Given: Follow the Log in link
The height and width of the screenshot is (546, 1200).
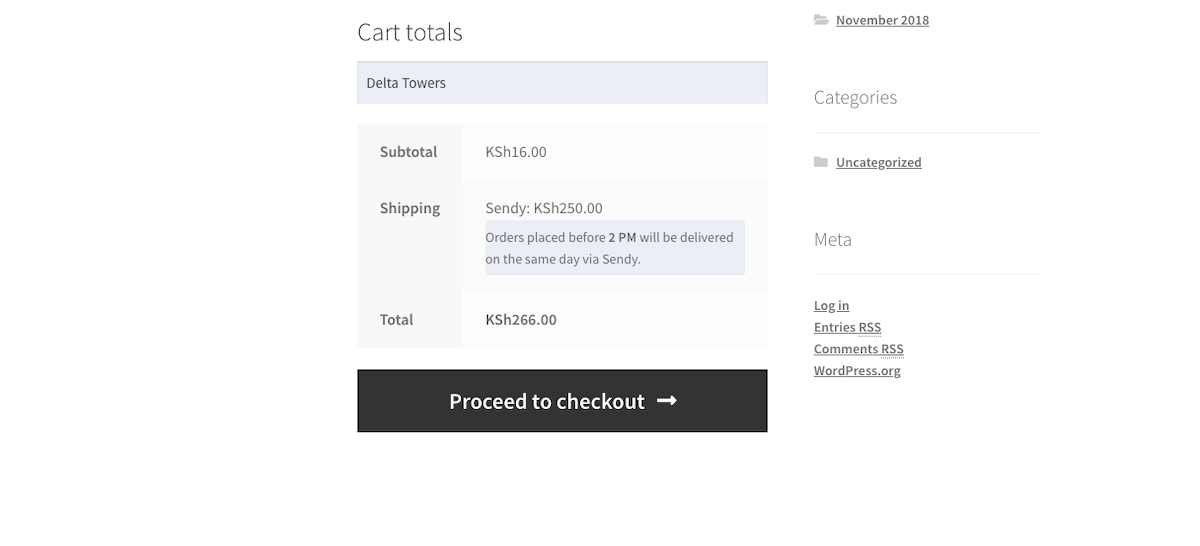Looking at the screenshot, I should pos(831,306).
